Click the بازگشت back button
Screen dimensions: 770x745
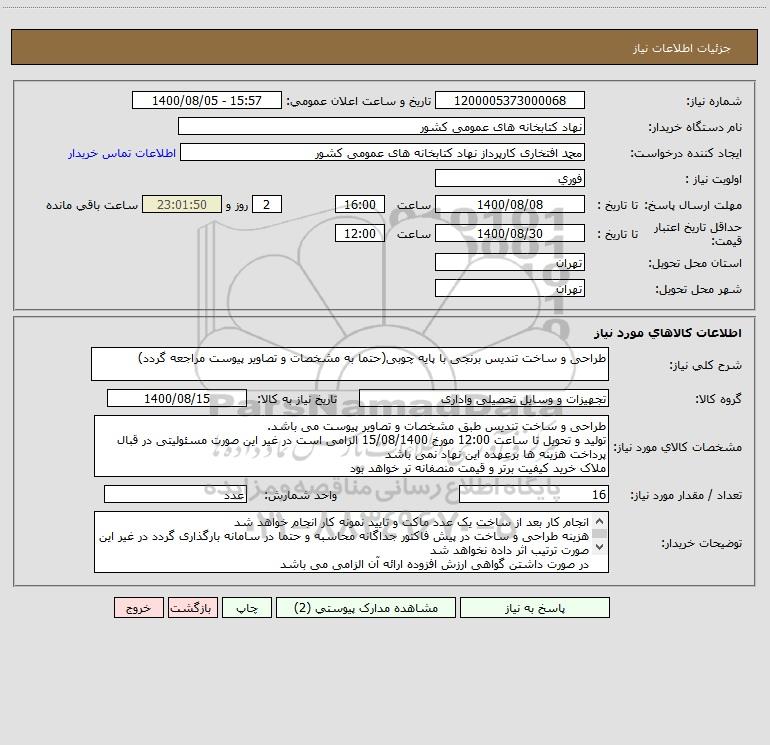pos(192,607)
